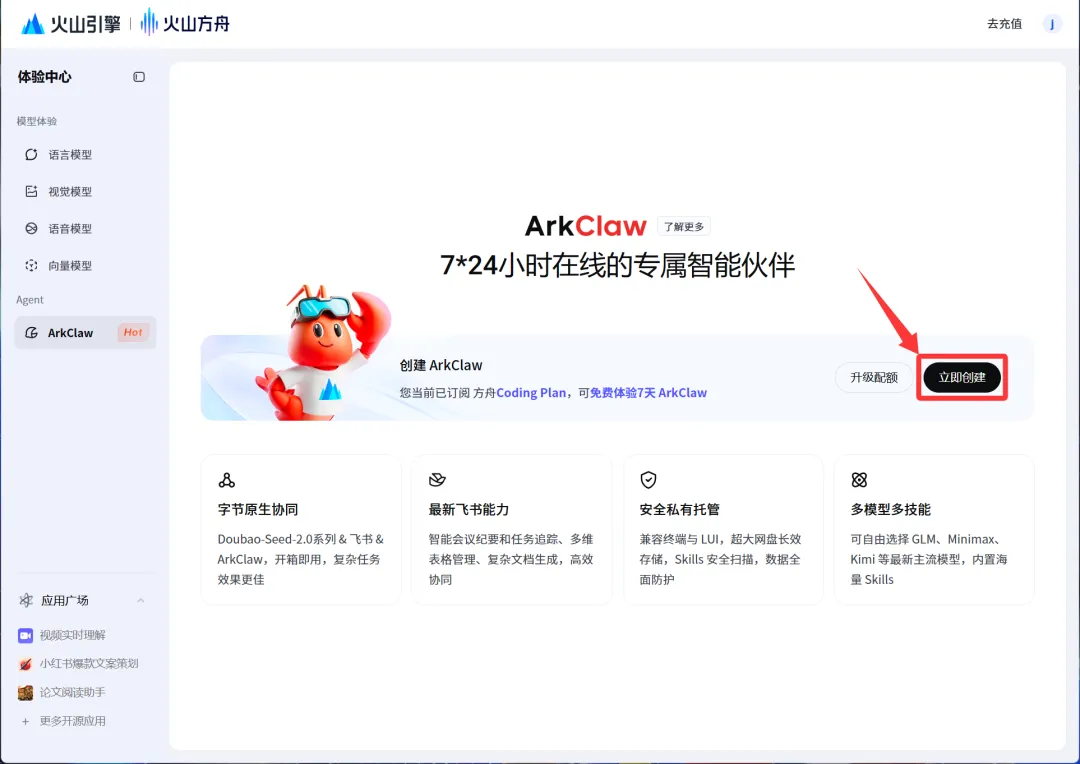Click the 智能会议纪要 description text
Image resolution: width=1080 pixels, height=764 pixels.
[511, 559]
